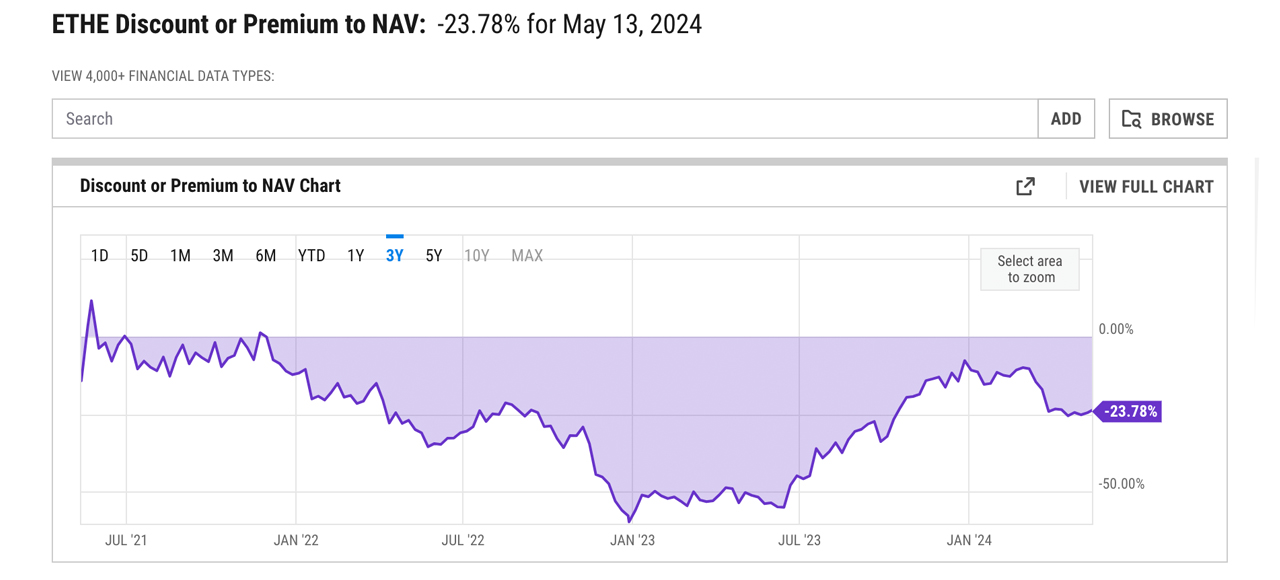
Task: Select the 1D time range
Action: point(100,256)
